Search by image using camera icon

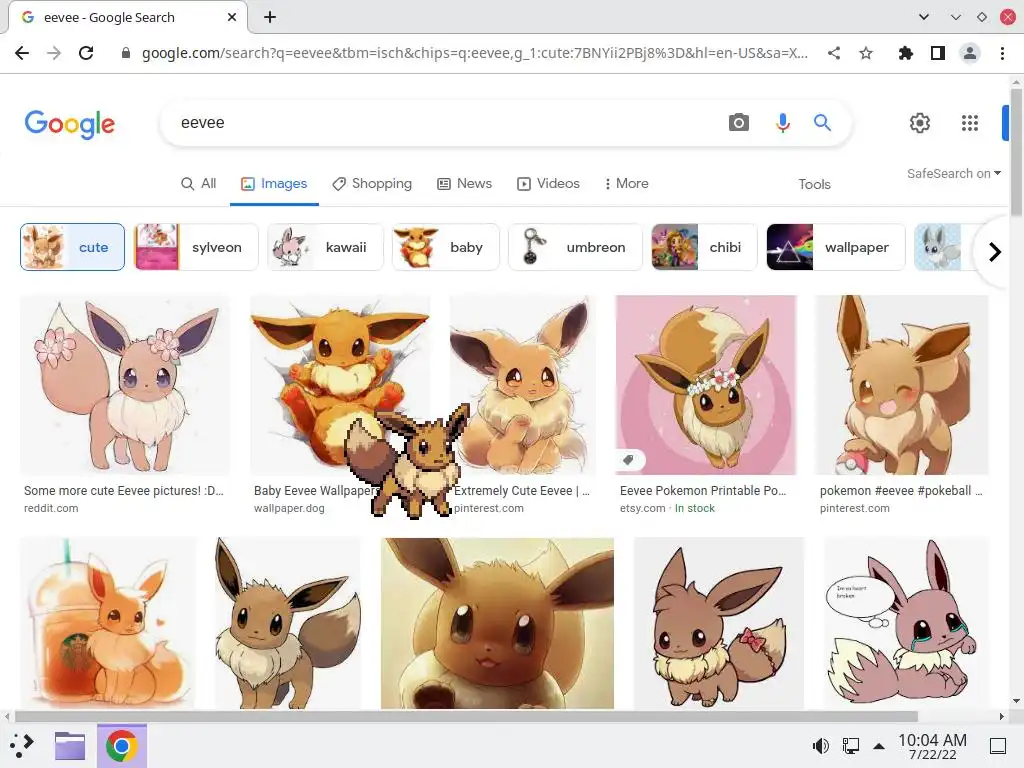(739, 122)
